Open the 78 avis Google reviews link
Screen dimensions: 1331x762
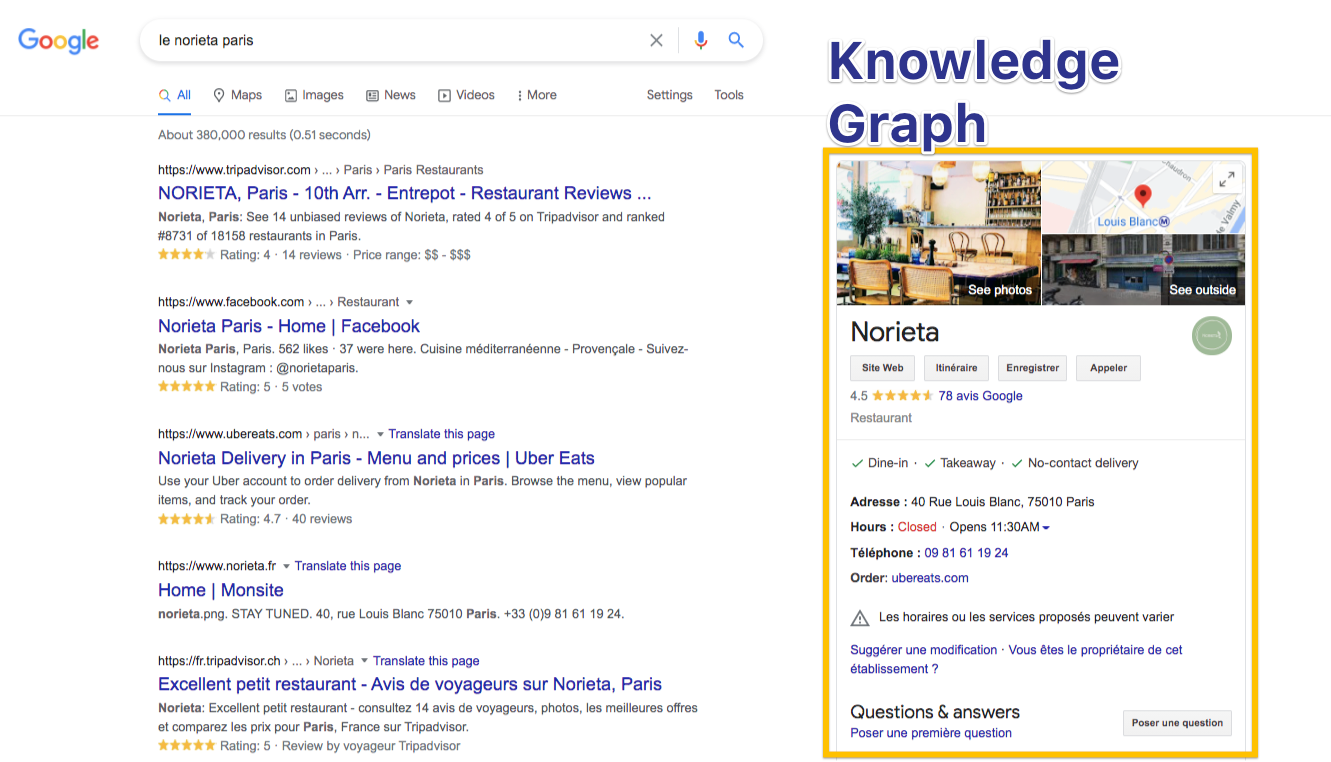pyautogui.click(x=980, y=396)
